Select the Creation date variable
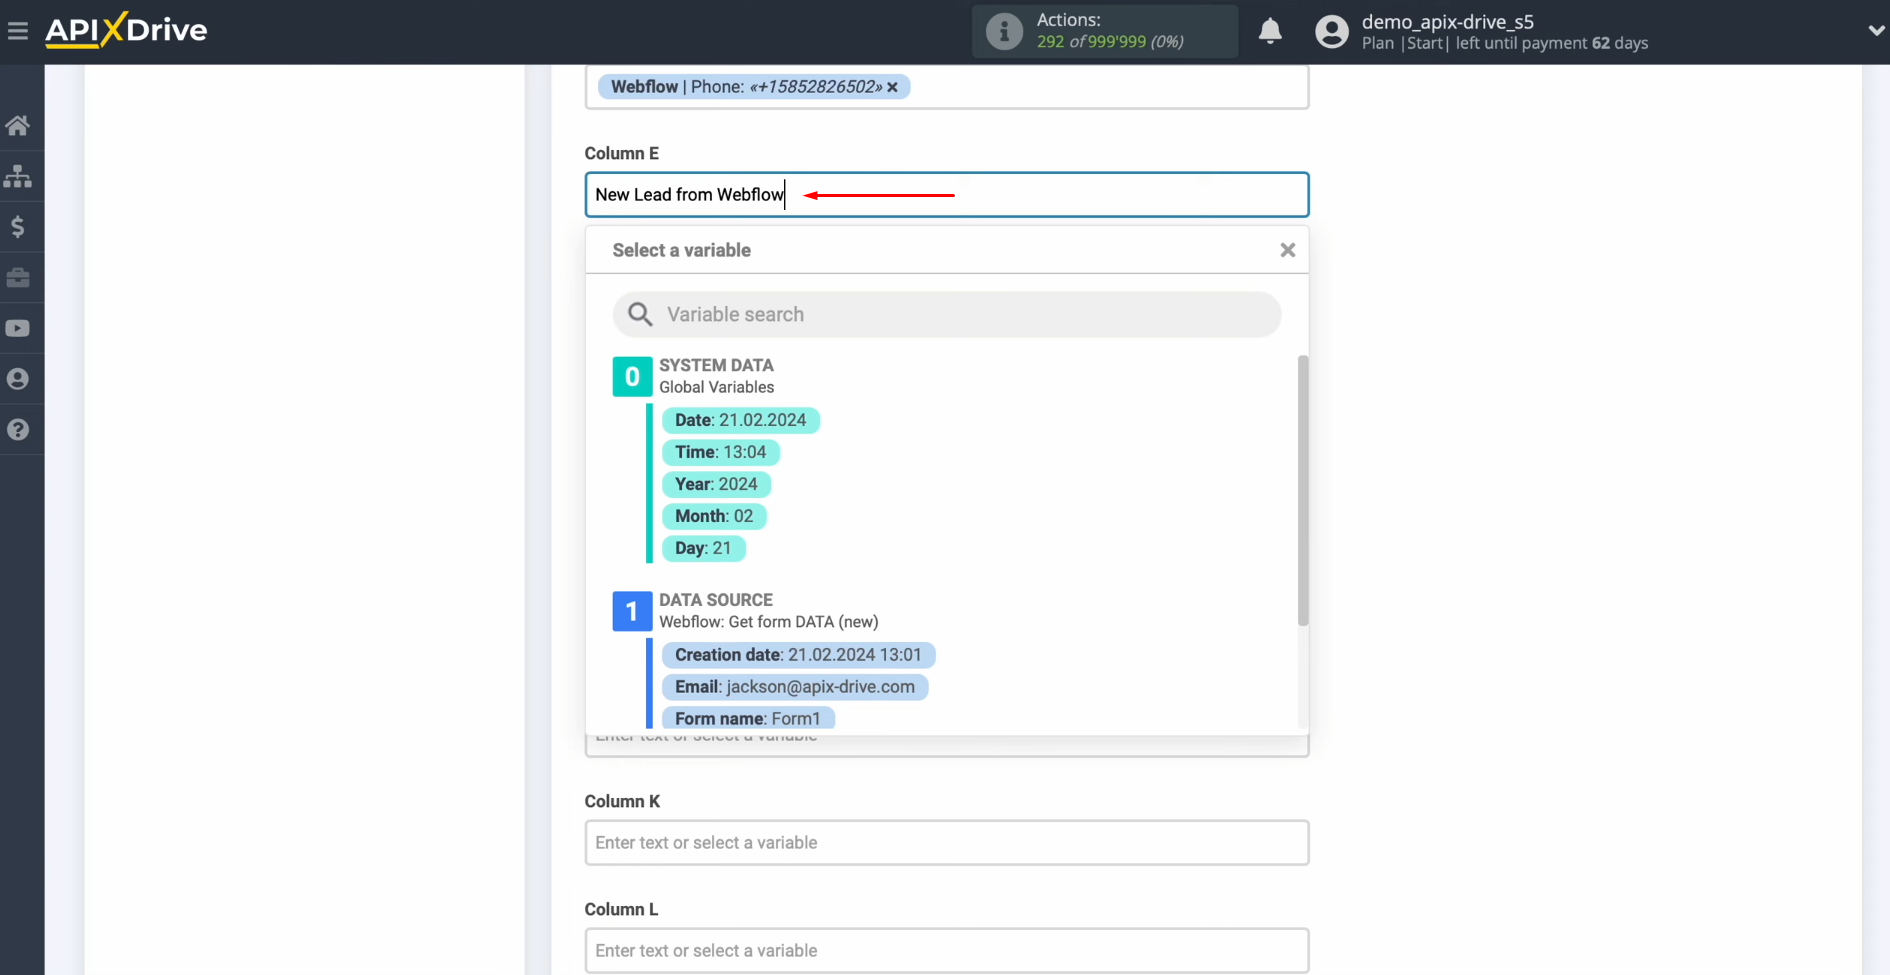 (798, 655)
